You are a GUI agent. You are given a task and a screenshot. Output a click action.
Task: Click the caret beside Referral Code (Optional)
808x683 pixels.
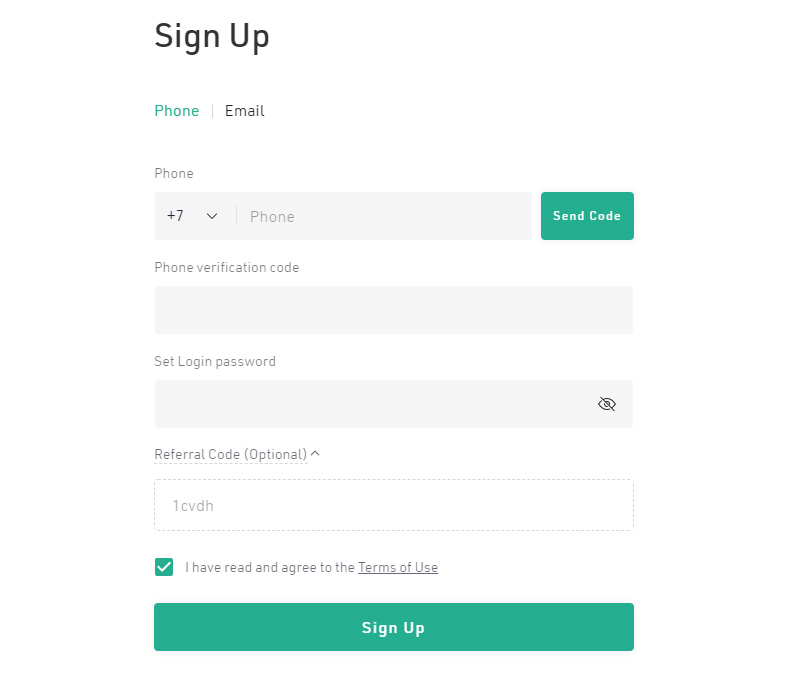[314, 453]
